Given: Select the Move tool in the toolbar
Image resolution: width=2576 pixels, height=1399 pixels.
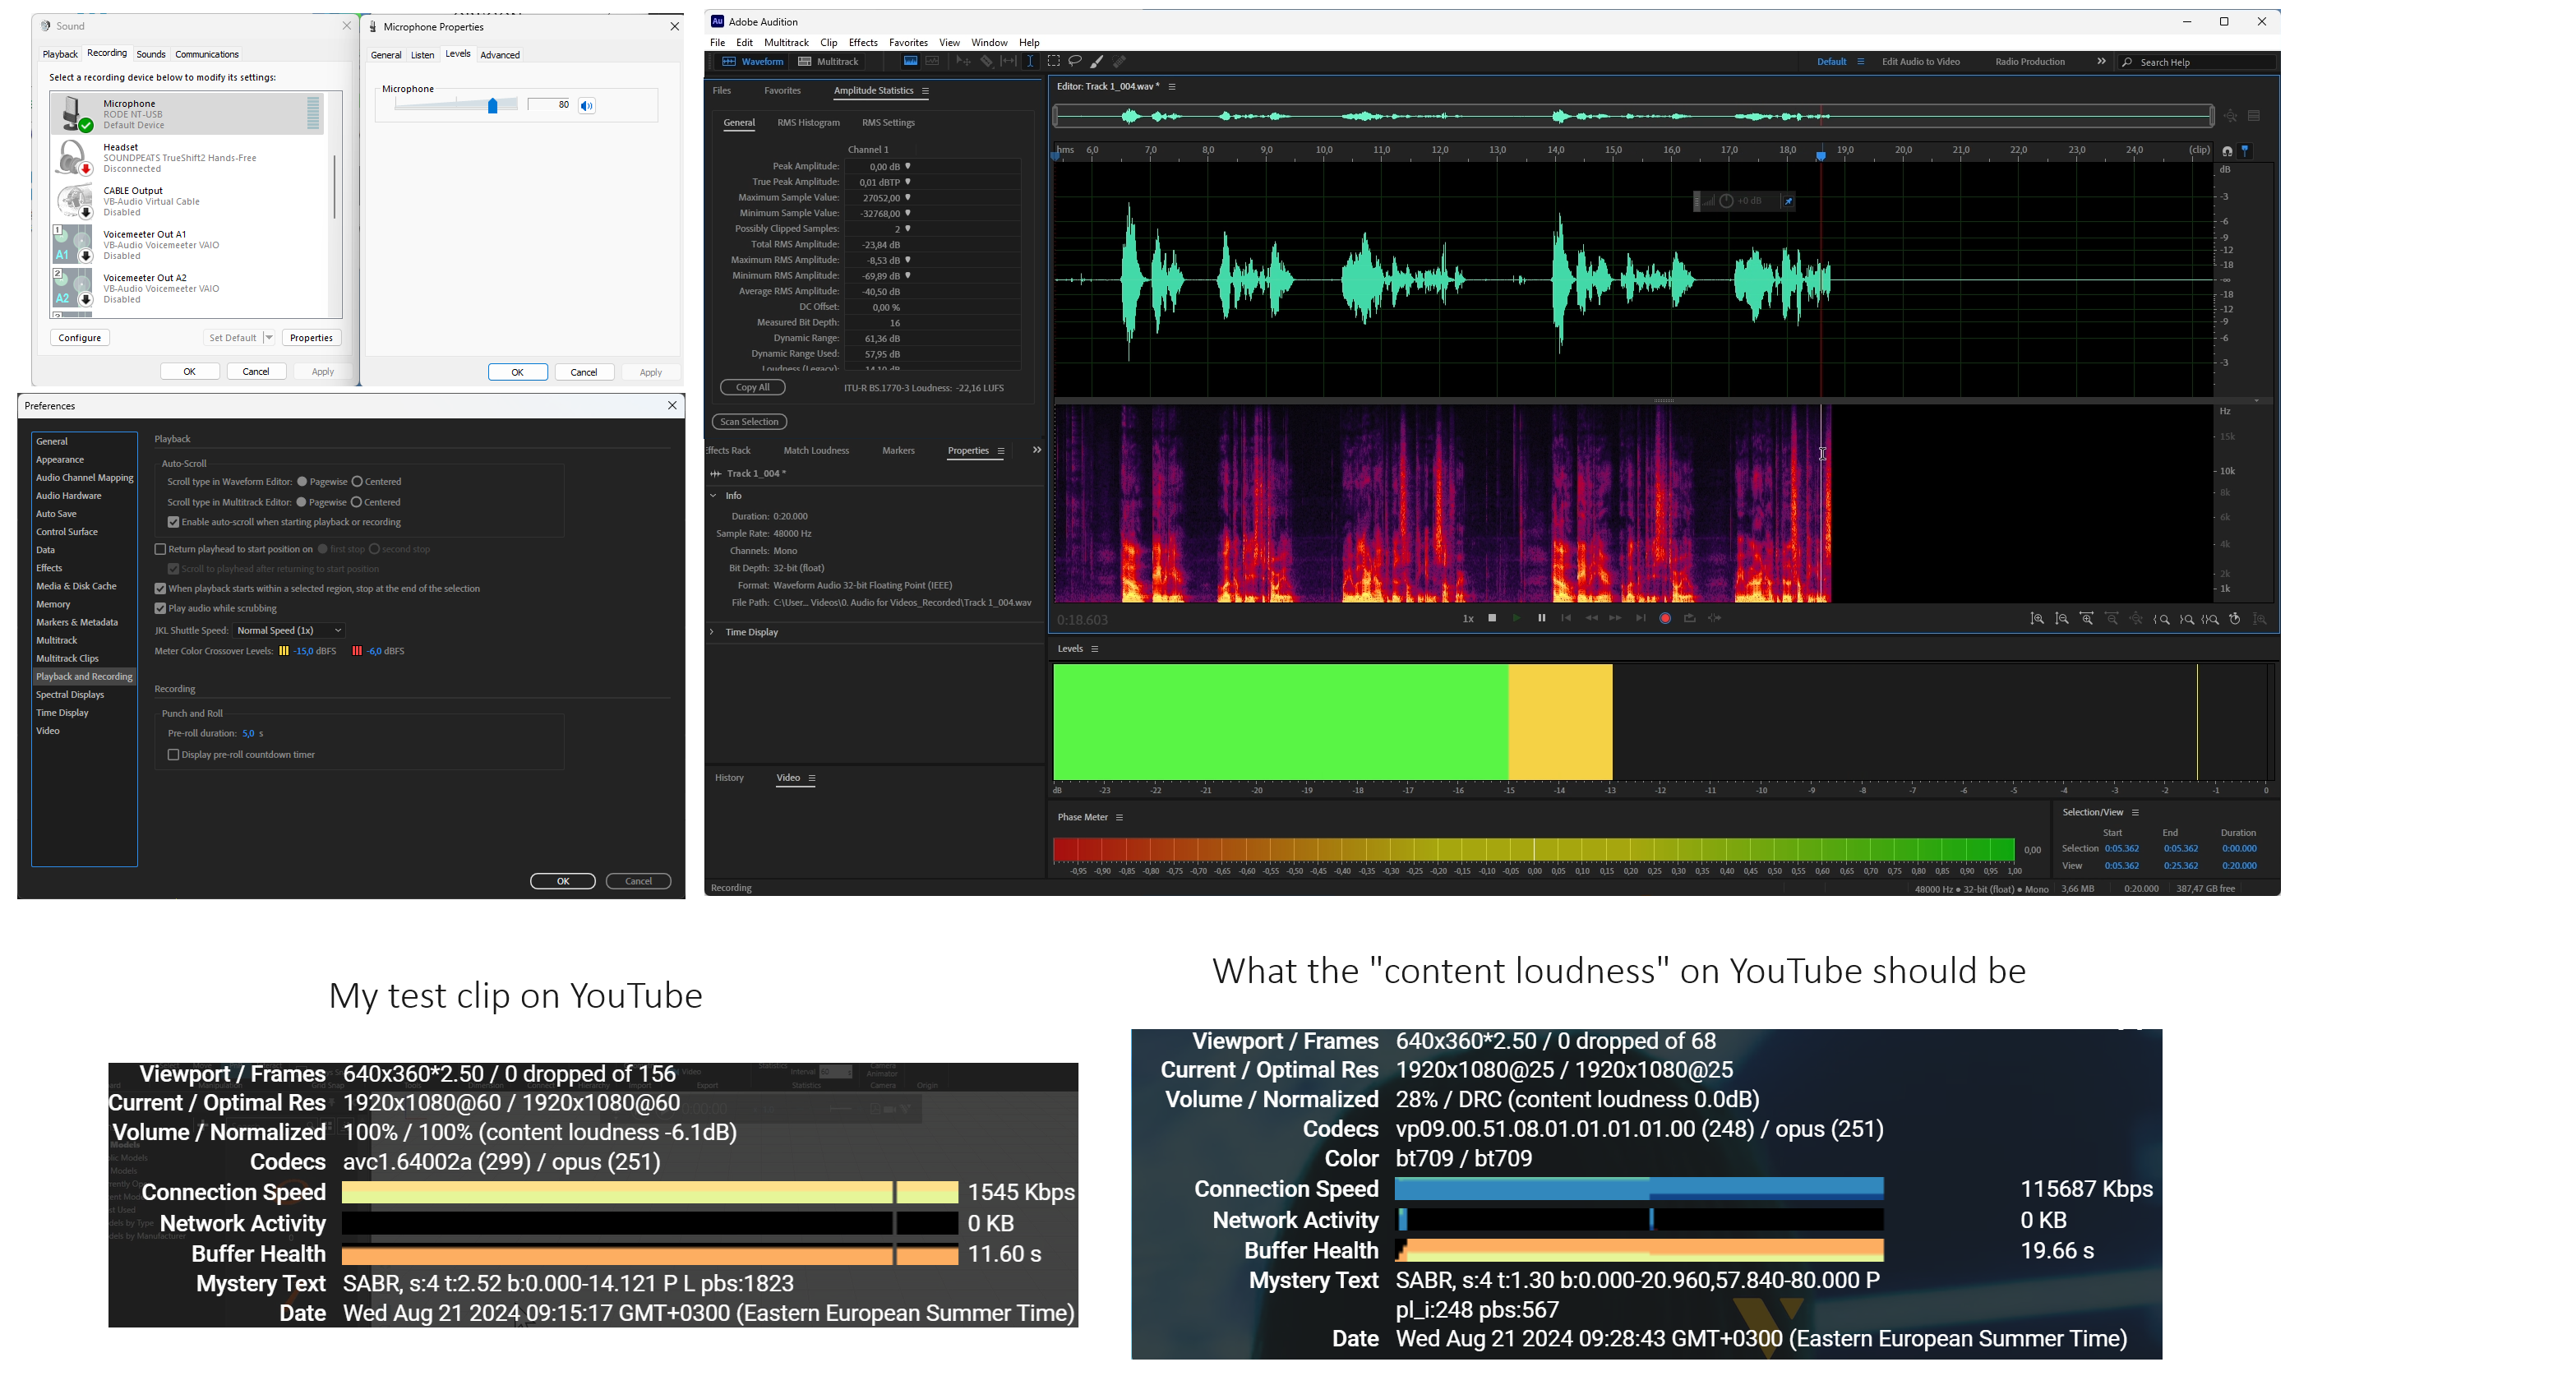Looking at the screenshot, I should tap(963, 62).
